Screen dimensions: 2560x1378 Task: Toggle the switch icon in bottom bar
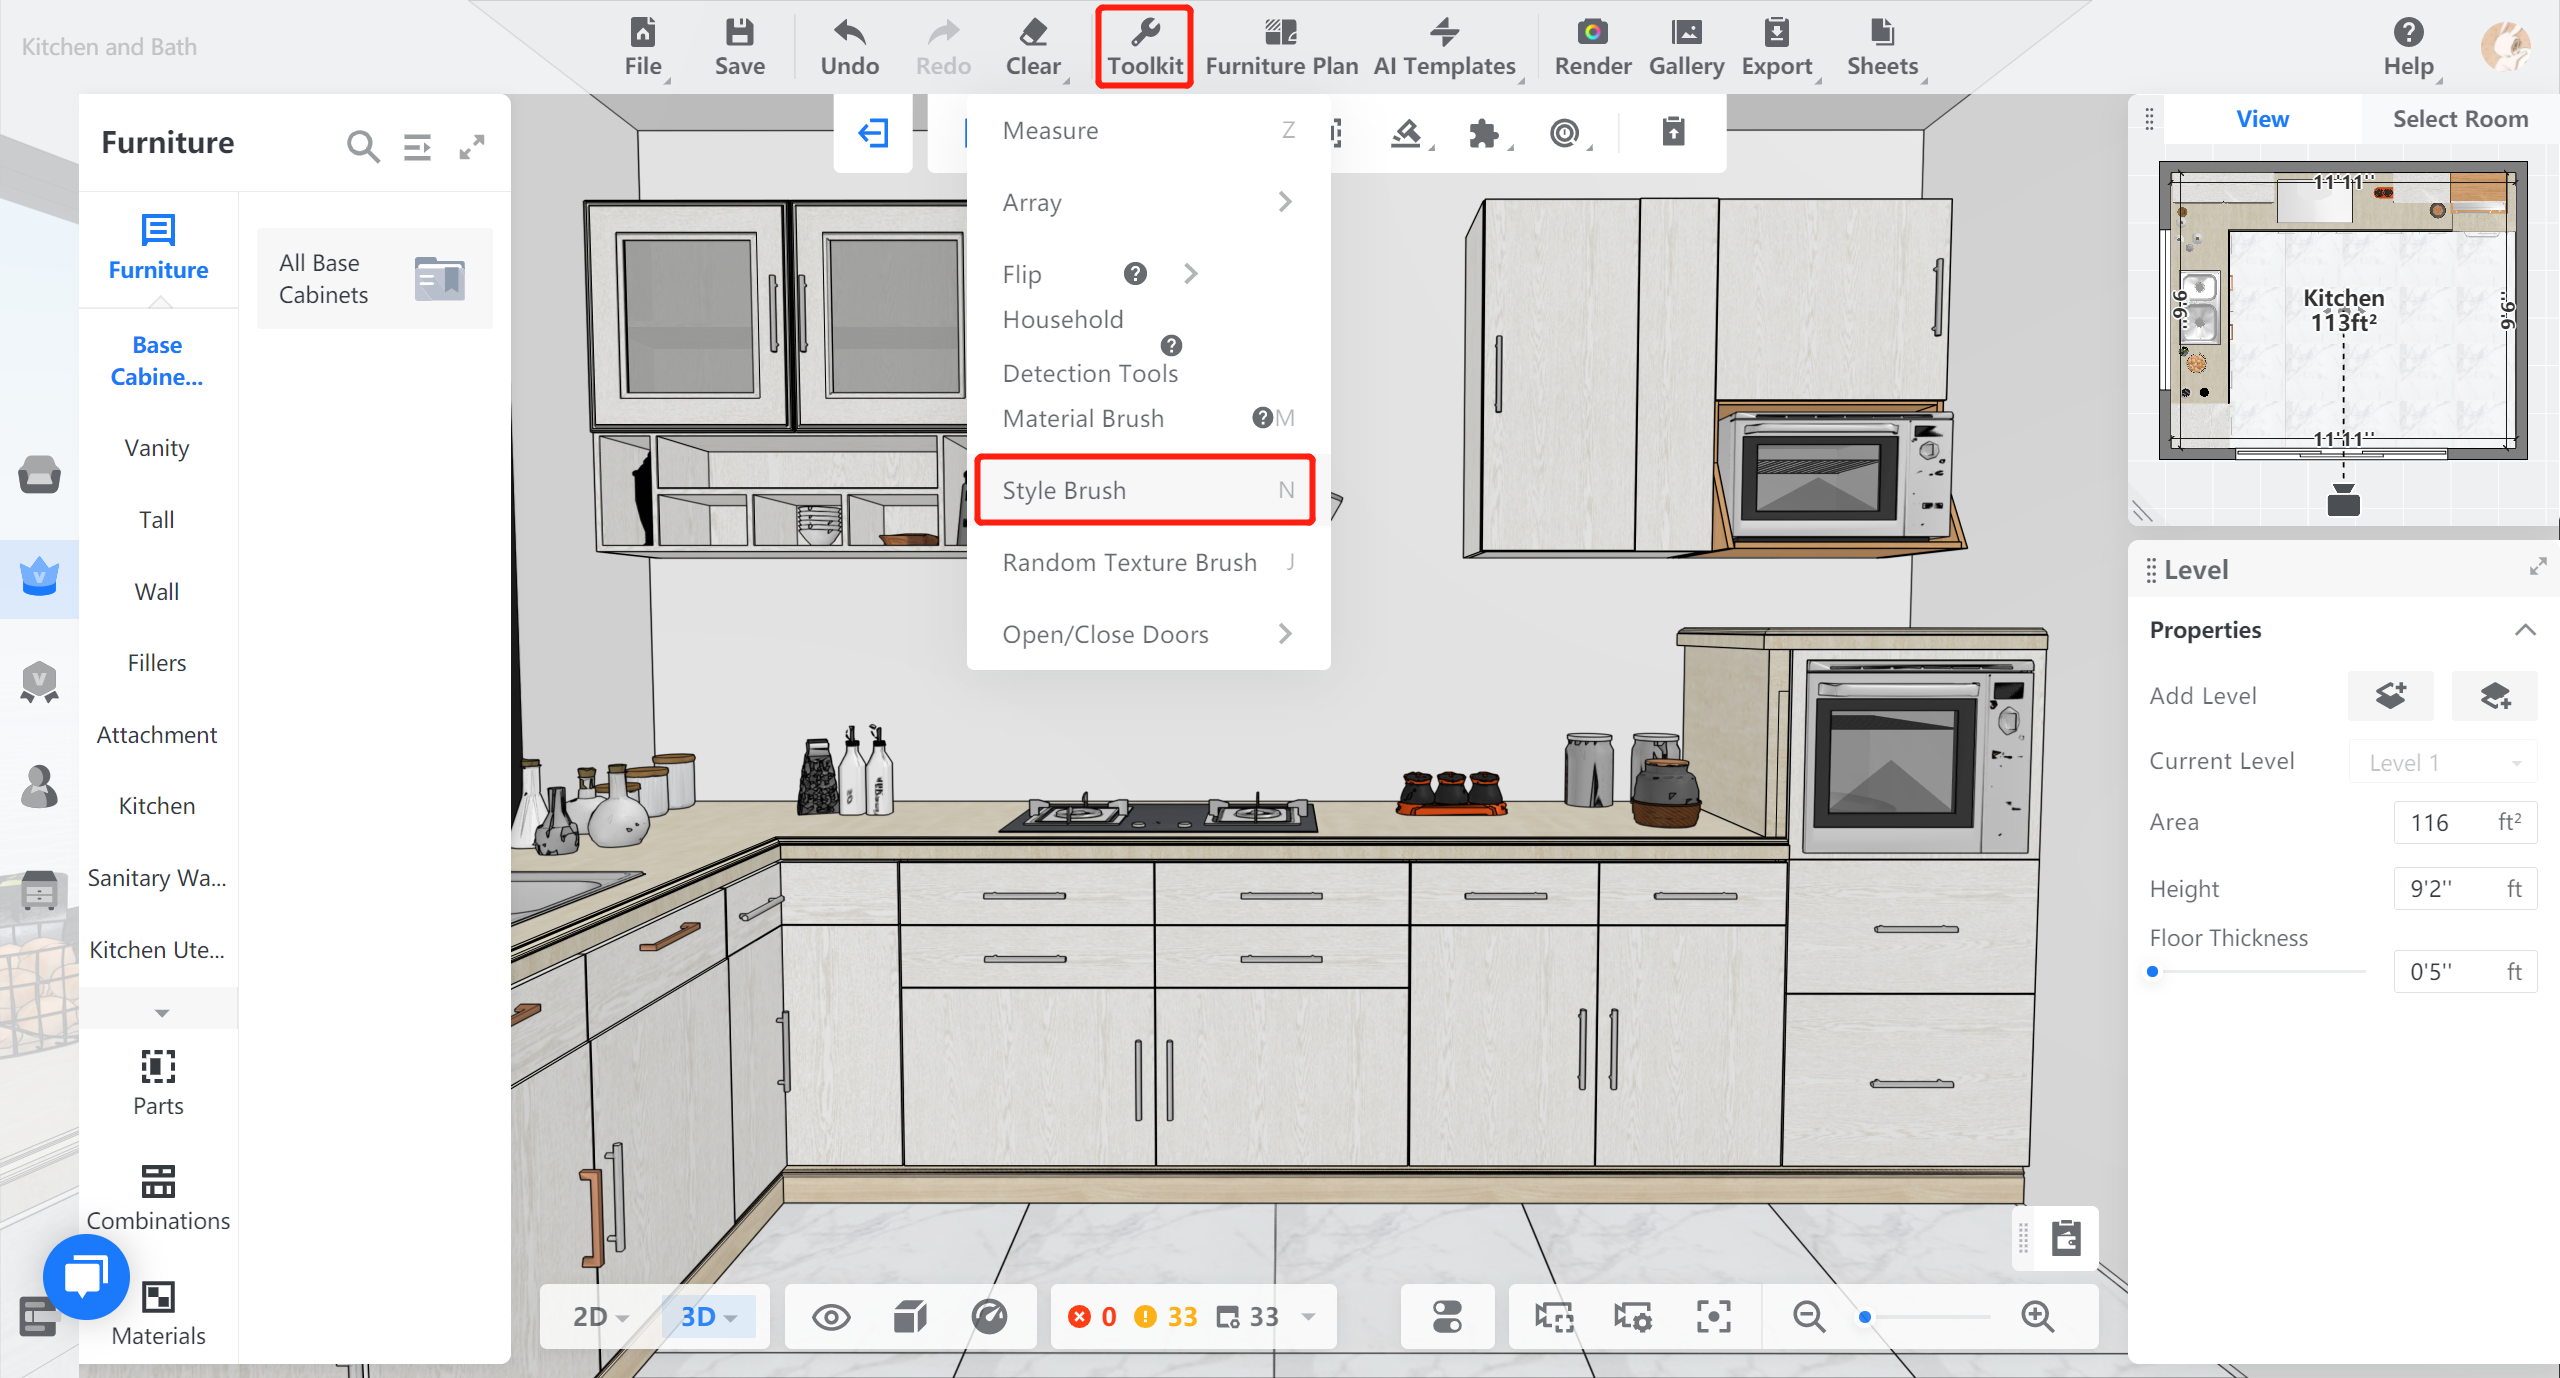click(1447, 1316)
